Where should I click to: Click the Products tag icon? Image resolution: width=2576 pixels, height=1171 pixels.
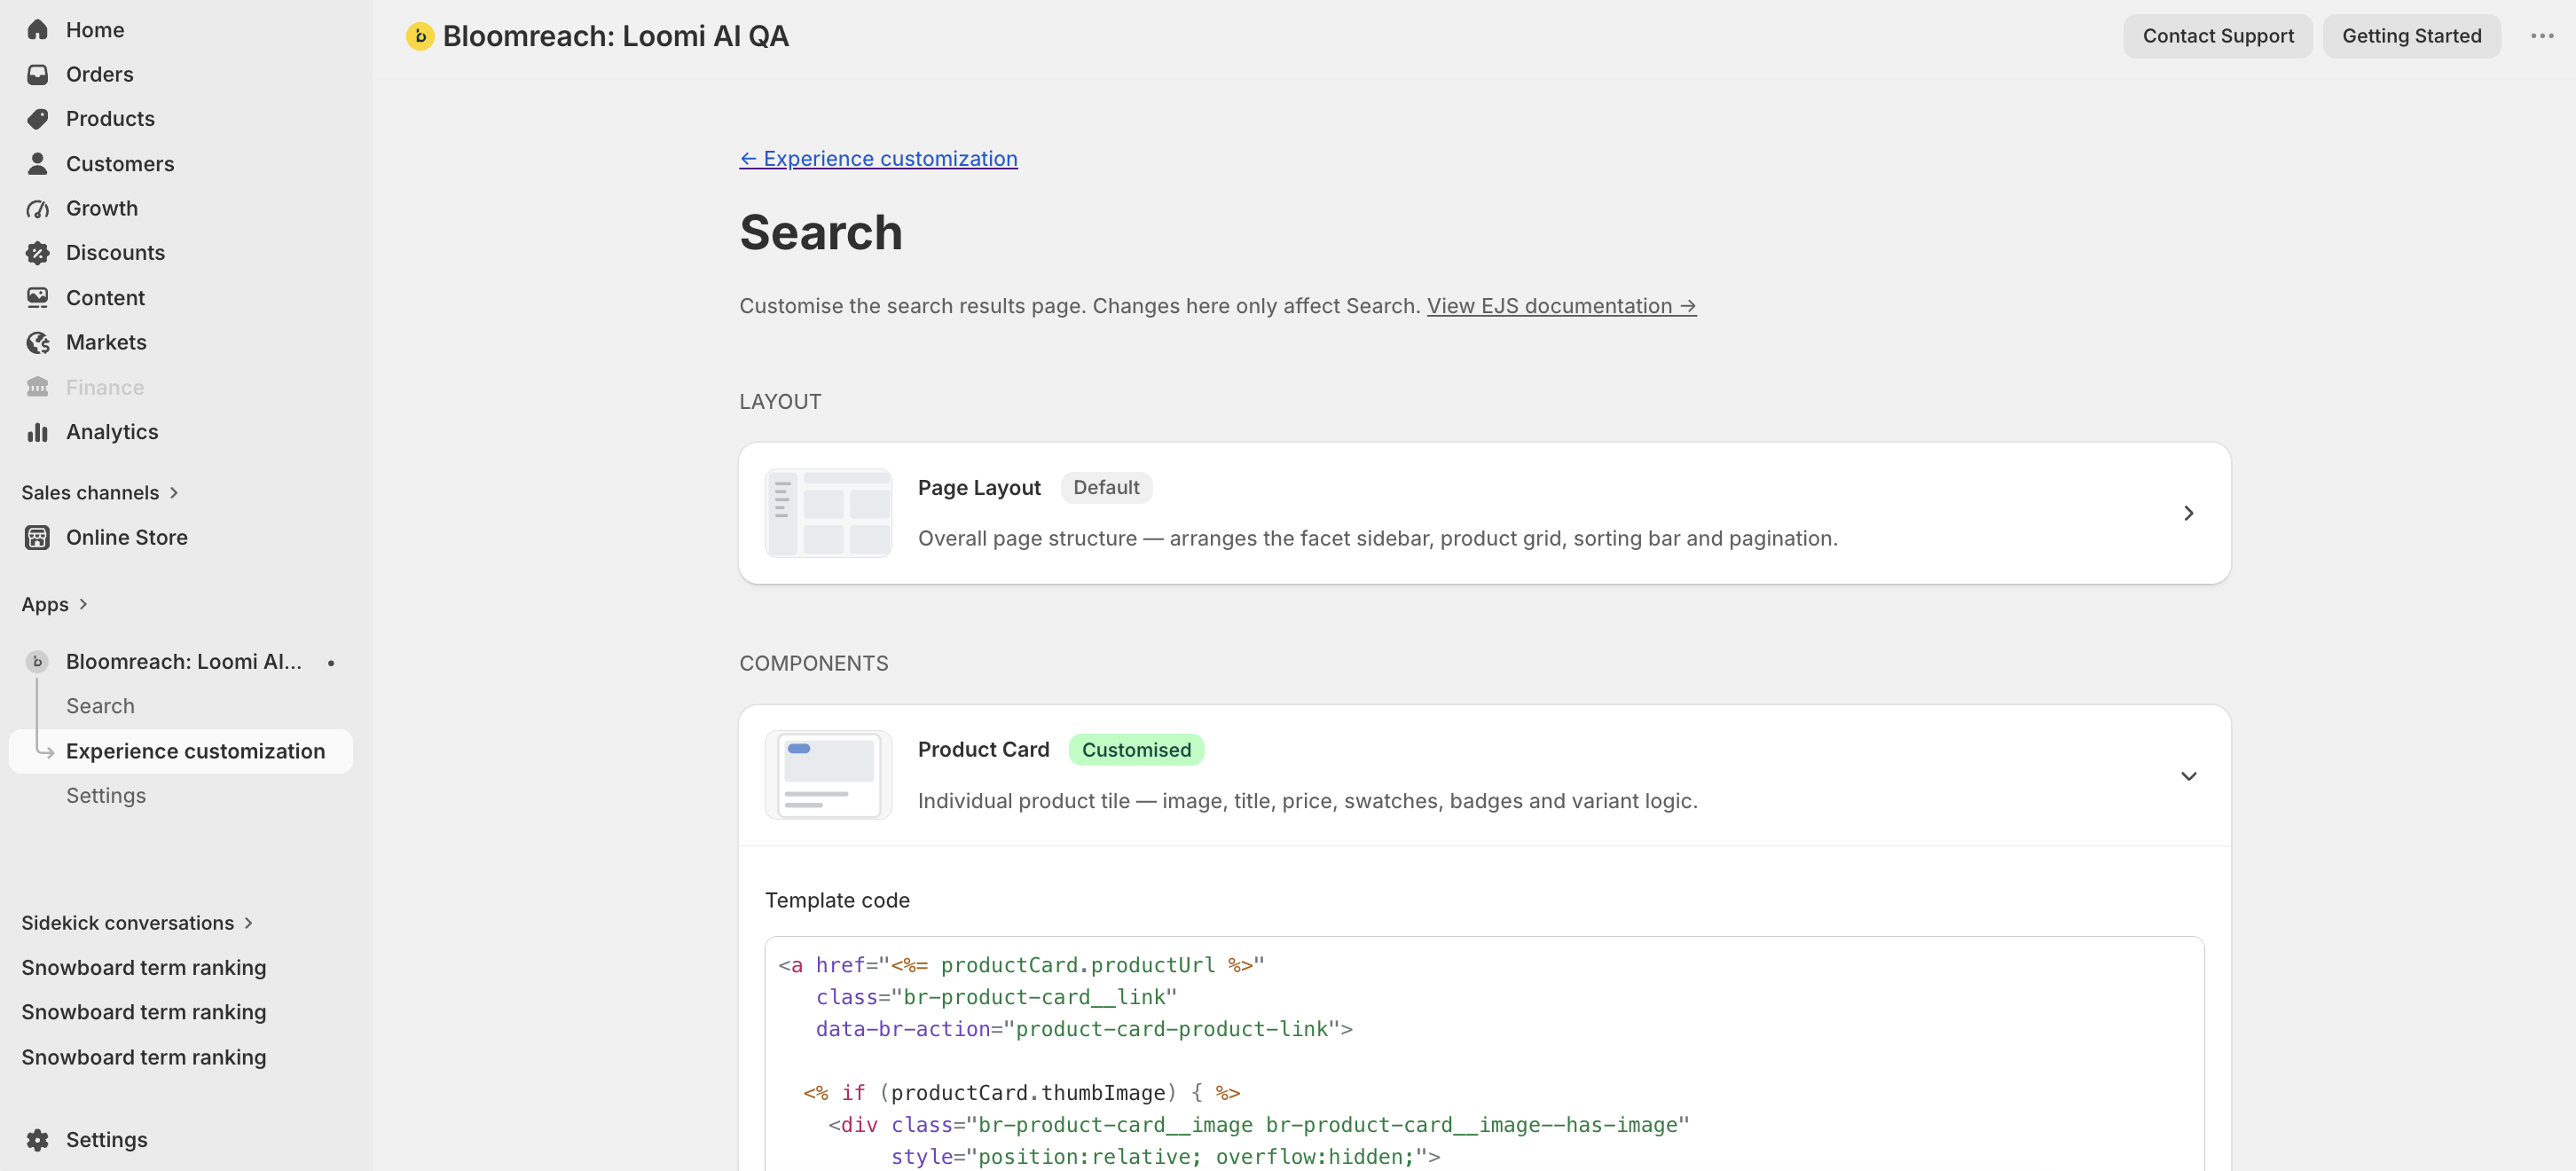tap(37, 118)
